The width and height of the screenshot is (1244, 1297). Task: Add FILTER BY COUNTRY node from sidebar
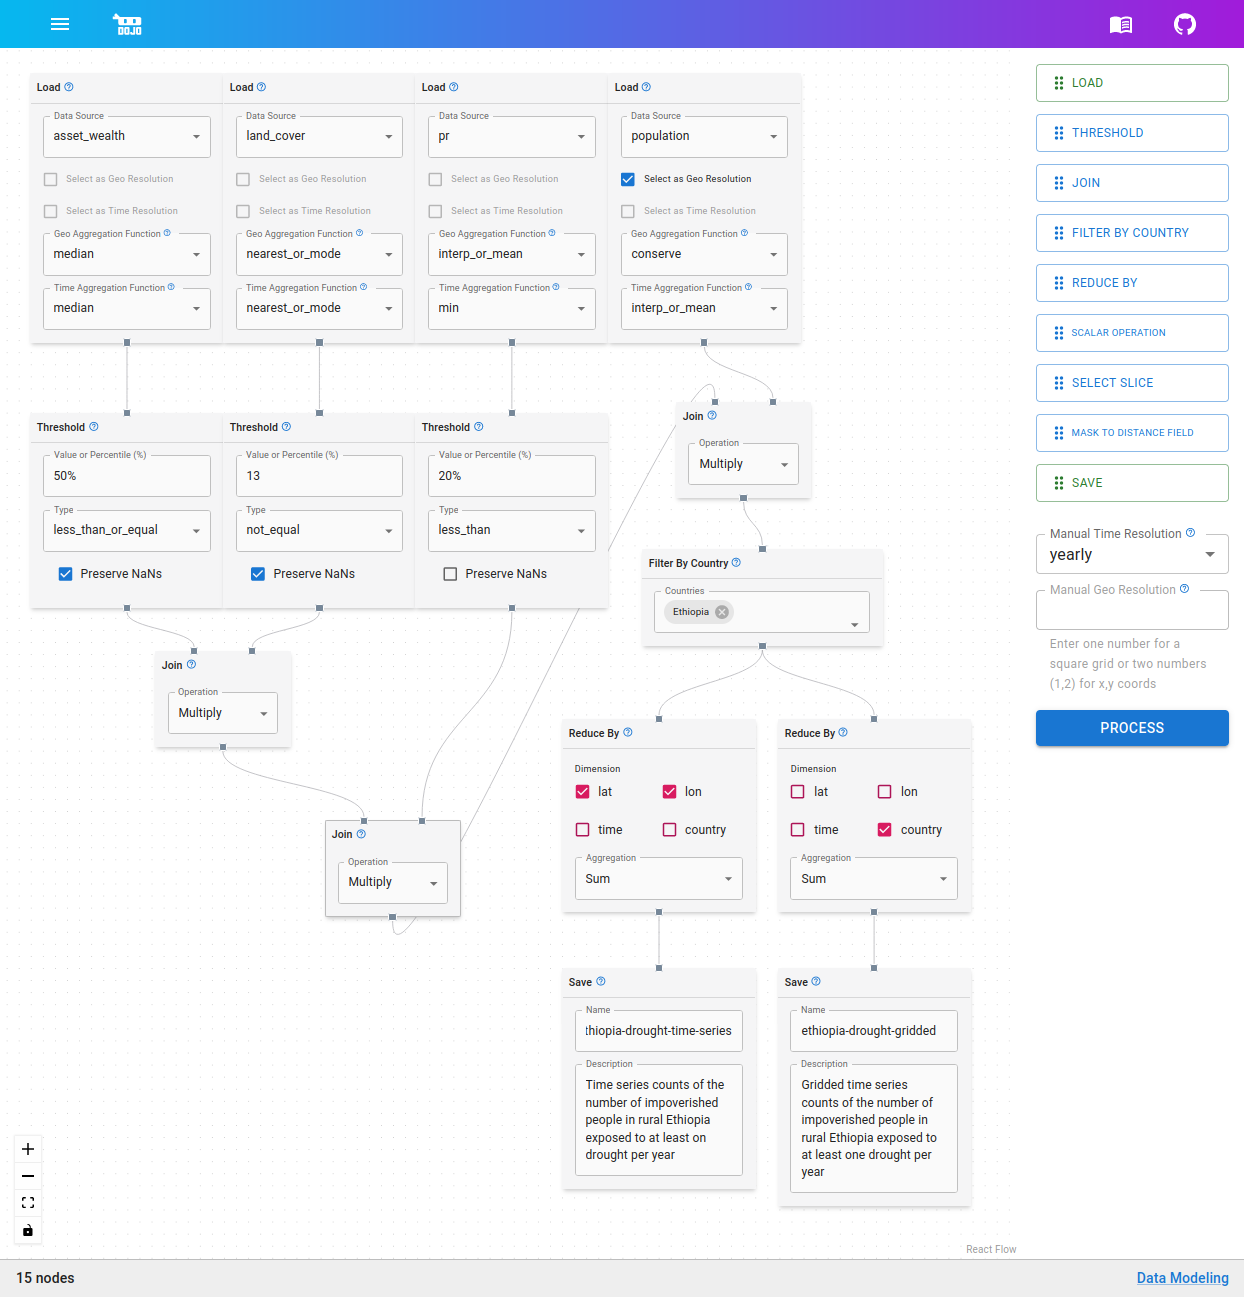click(1132, 233)
